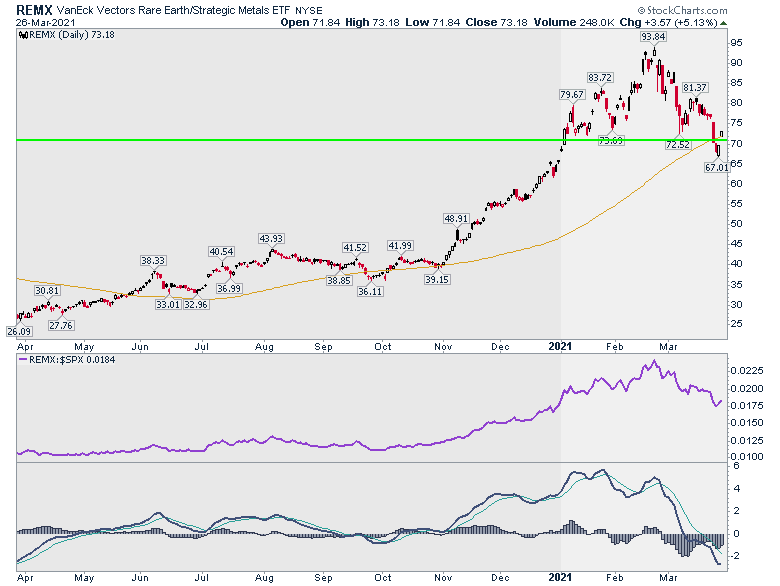
Task: Click the 48.91 price label
Action: [x=456, y=218]
